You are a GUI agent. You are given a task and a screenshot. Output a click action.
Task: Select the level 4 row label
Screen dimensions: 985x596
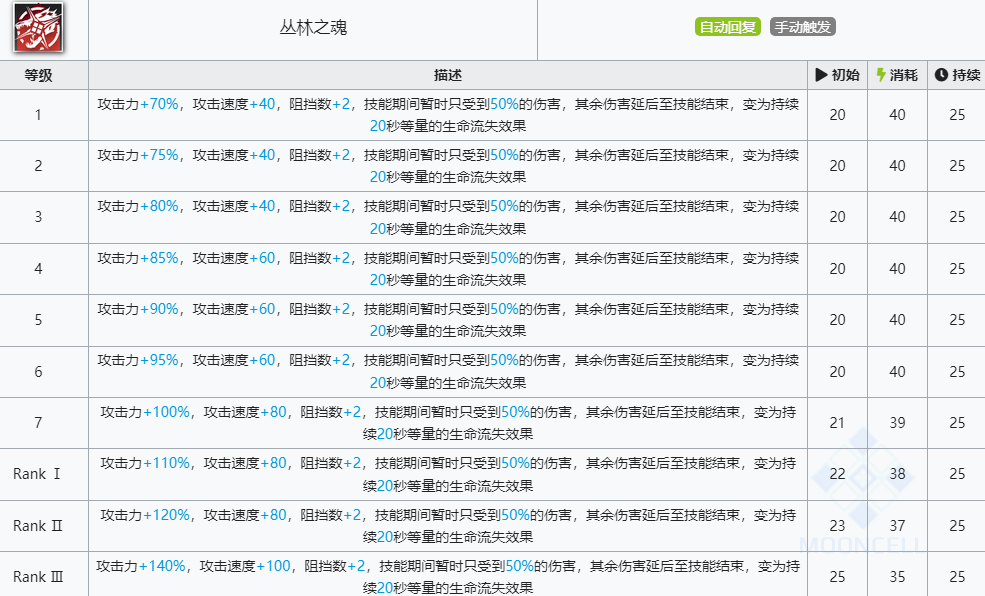(x=39, y=269)
